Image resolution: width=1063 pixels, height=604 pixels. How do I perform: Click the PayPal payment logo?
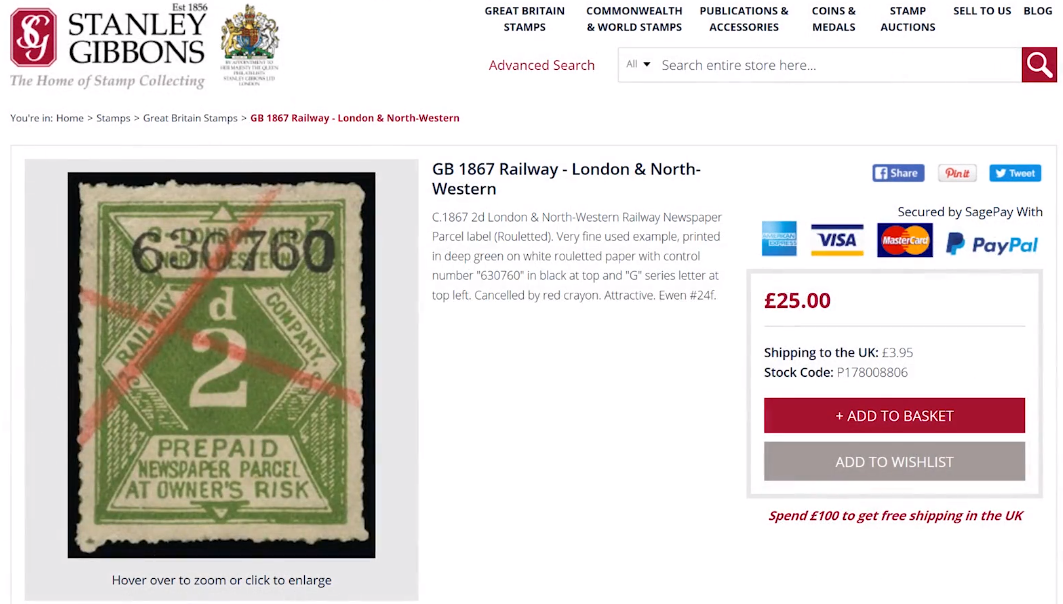point(992,243)
